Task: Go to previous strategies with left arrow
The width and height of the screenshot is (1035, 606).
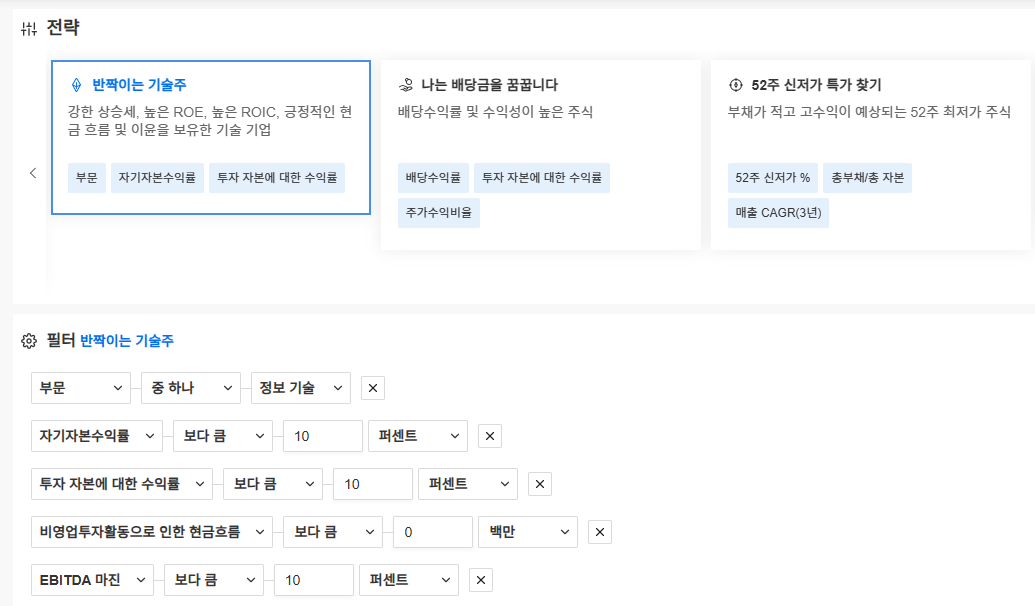Action: 33,173
